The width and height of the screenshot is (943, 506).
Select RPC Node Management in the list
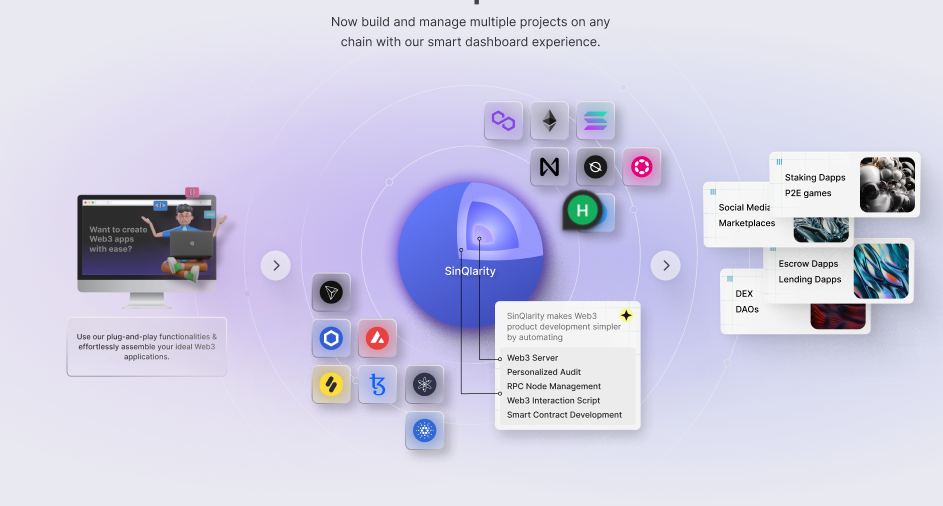coord(554,386)
